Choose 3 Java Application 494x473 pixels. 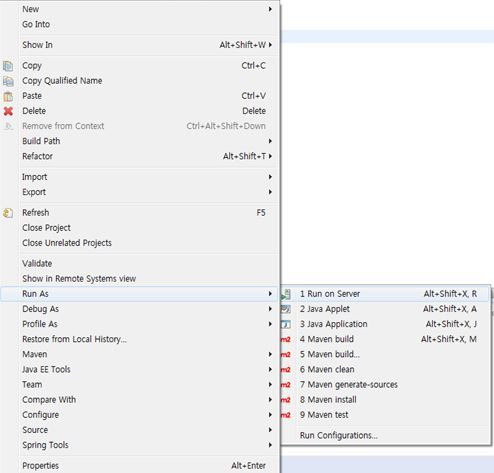[x=385, y=324]
